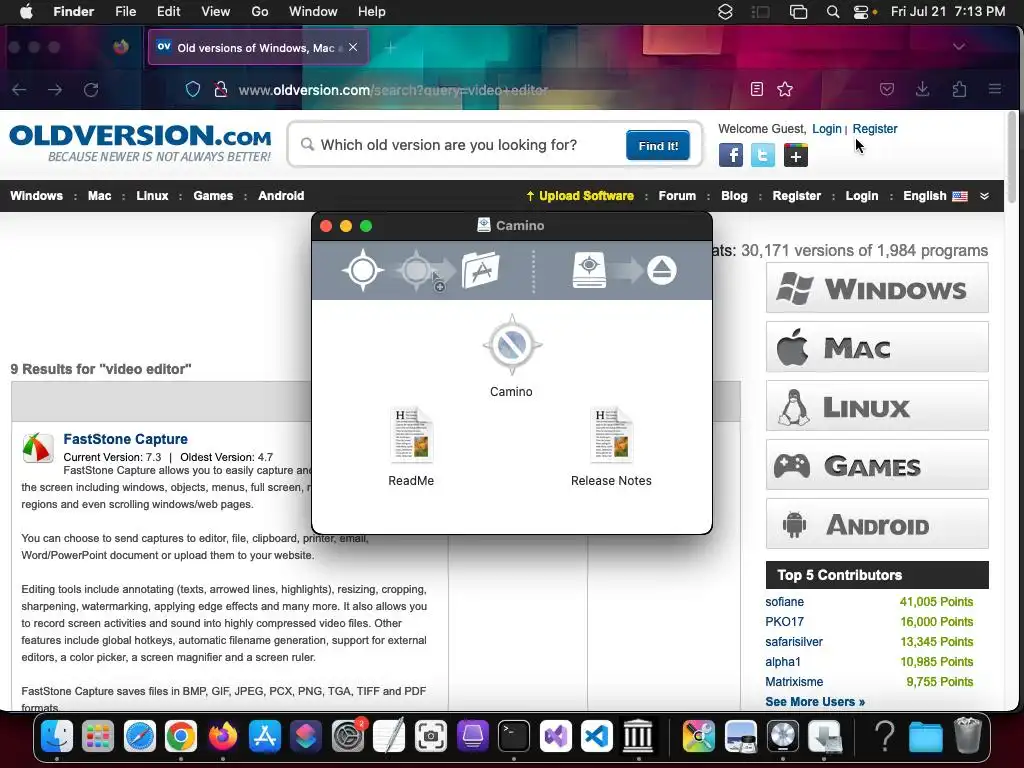Click the Find It! search button

pos(658,146)
